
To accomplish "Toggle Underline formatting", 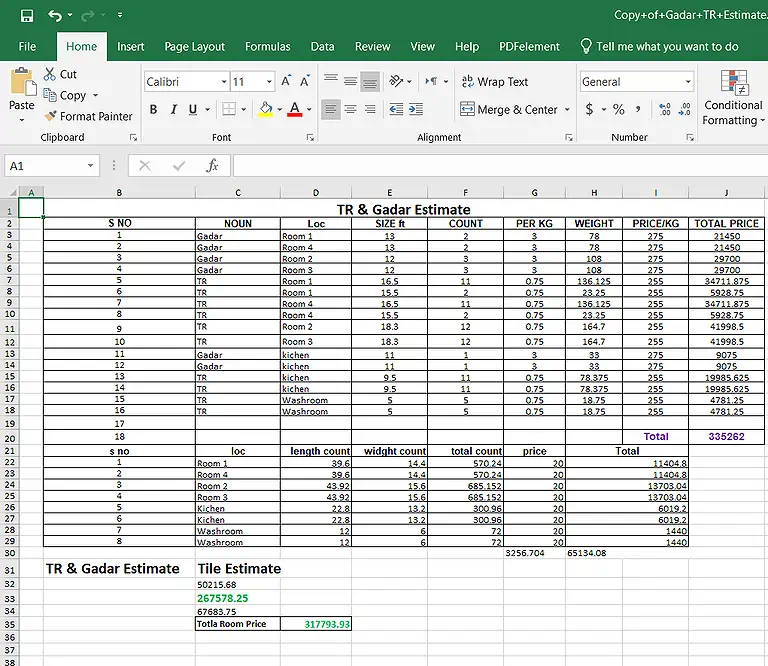I will tap(193, 109).
